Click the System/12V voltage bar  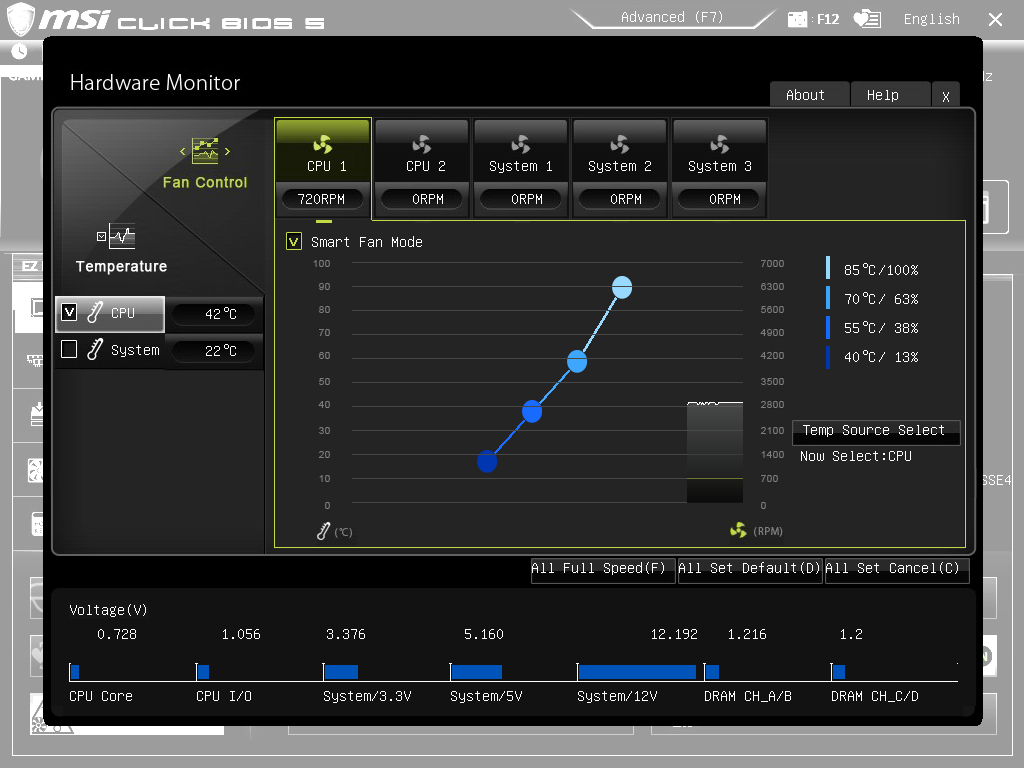(x=637, y=671)
